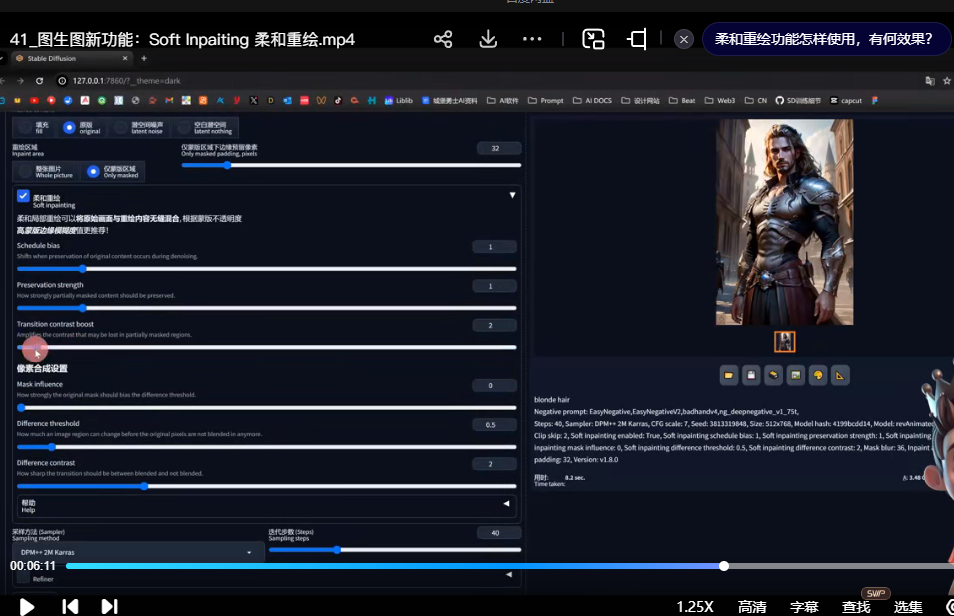954x616 pixels.
Task: Open the 高清 quality menu
Action: 752,607
